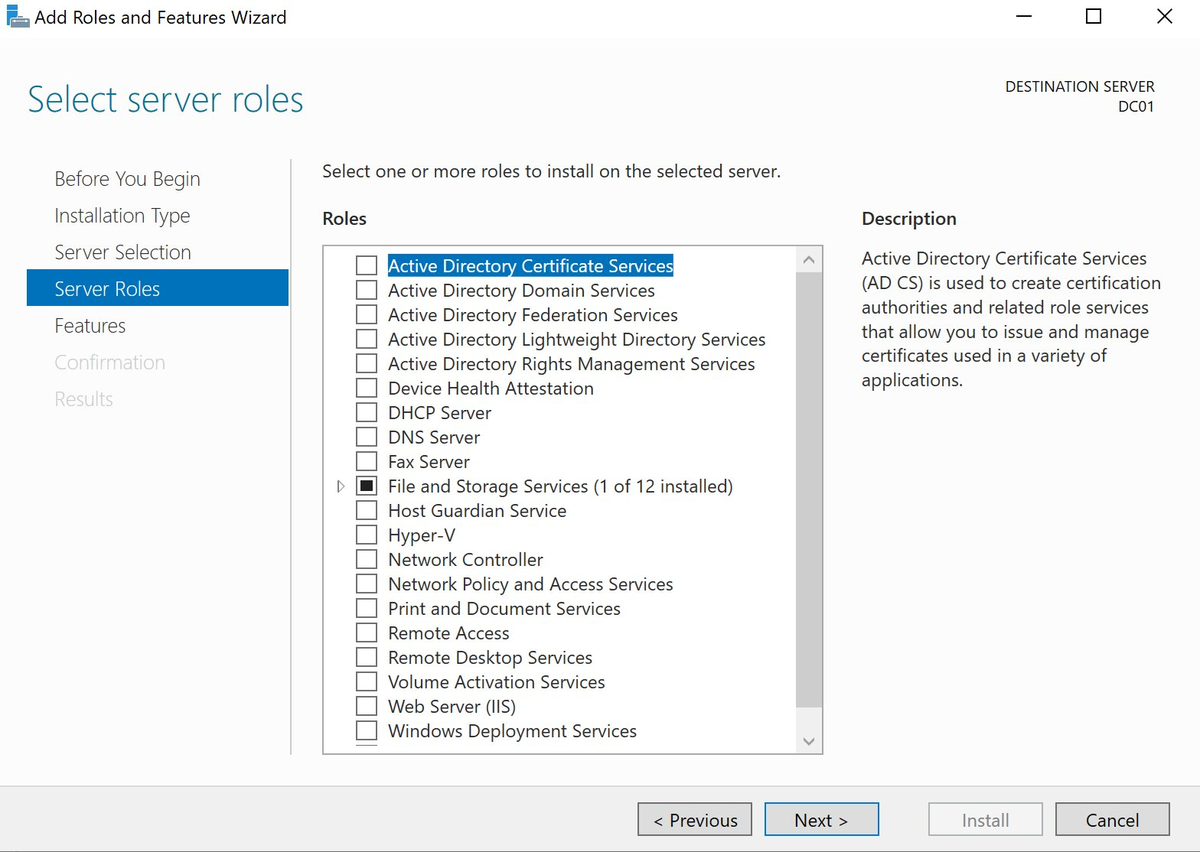1200x852 pixels.
Task: Go to the Before You Begin step
Action: [x=127, y=178]
